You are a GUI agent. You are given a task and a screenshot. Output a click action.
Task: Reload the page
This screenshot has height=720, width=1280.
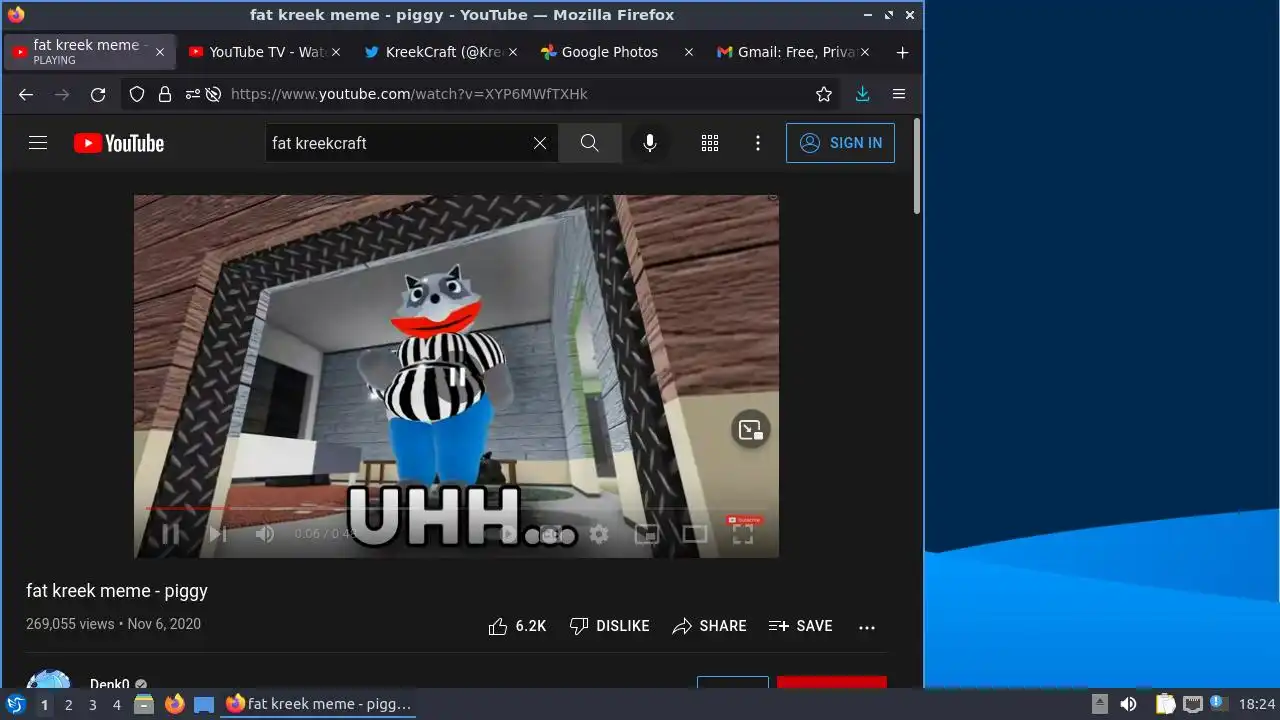pyautogui.click(x=98, y=94)
